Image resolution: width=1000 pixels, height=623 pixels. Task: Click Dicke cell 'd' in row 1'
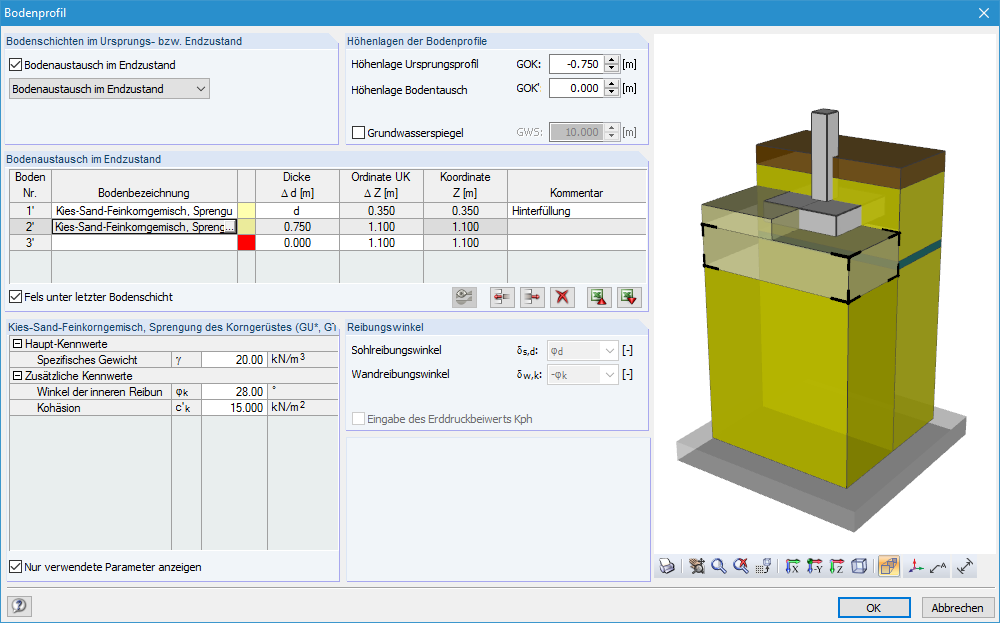[x=297, y=210]
